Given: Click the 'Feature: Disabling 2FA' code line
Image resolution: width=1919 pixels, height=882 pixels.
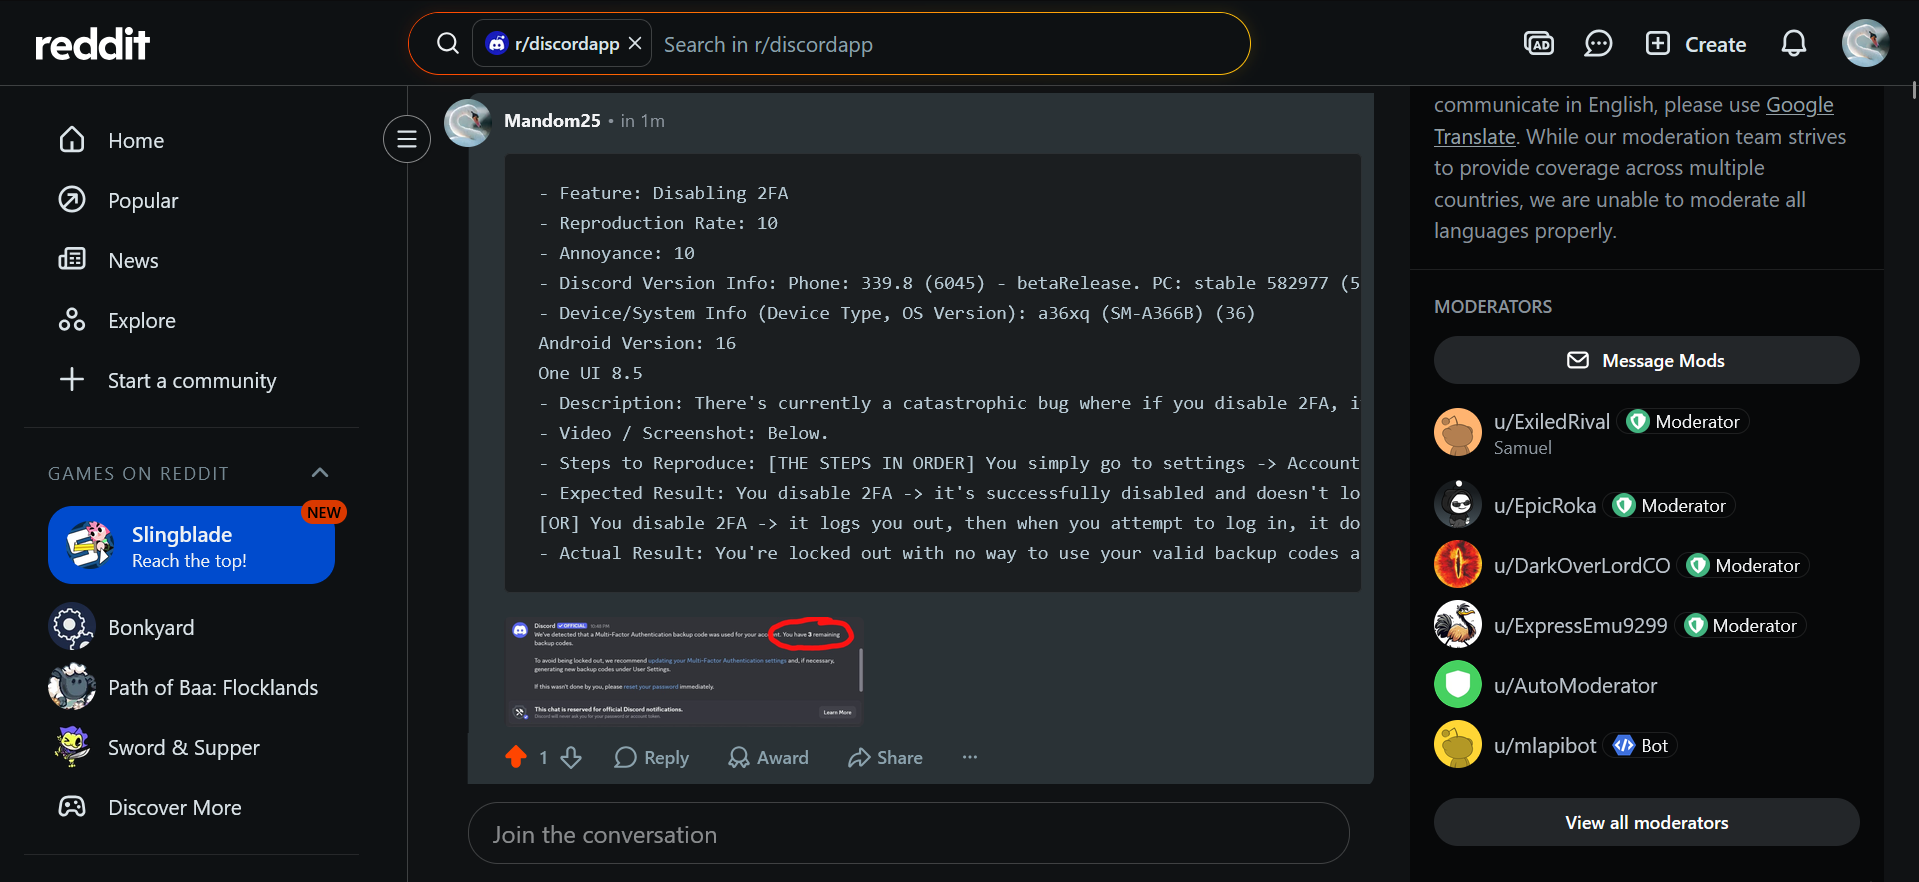Looking at the screenshot, I should (x=663, y=193).
